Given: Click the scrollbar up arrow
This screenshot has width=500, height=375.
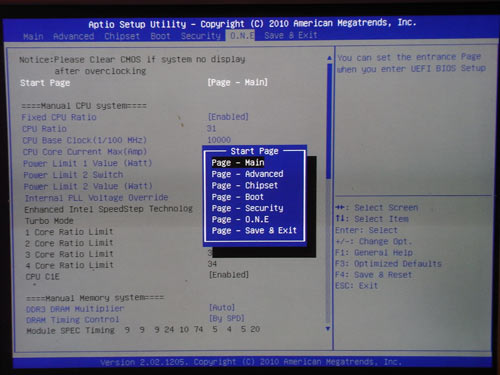Looking at the screenshot, I should 329,58.
